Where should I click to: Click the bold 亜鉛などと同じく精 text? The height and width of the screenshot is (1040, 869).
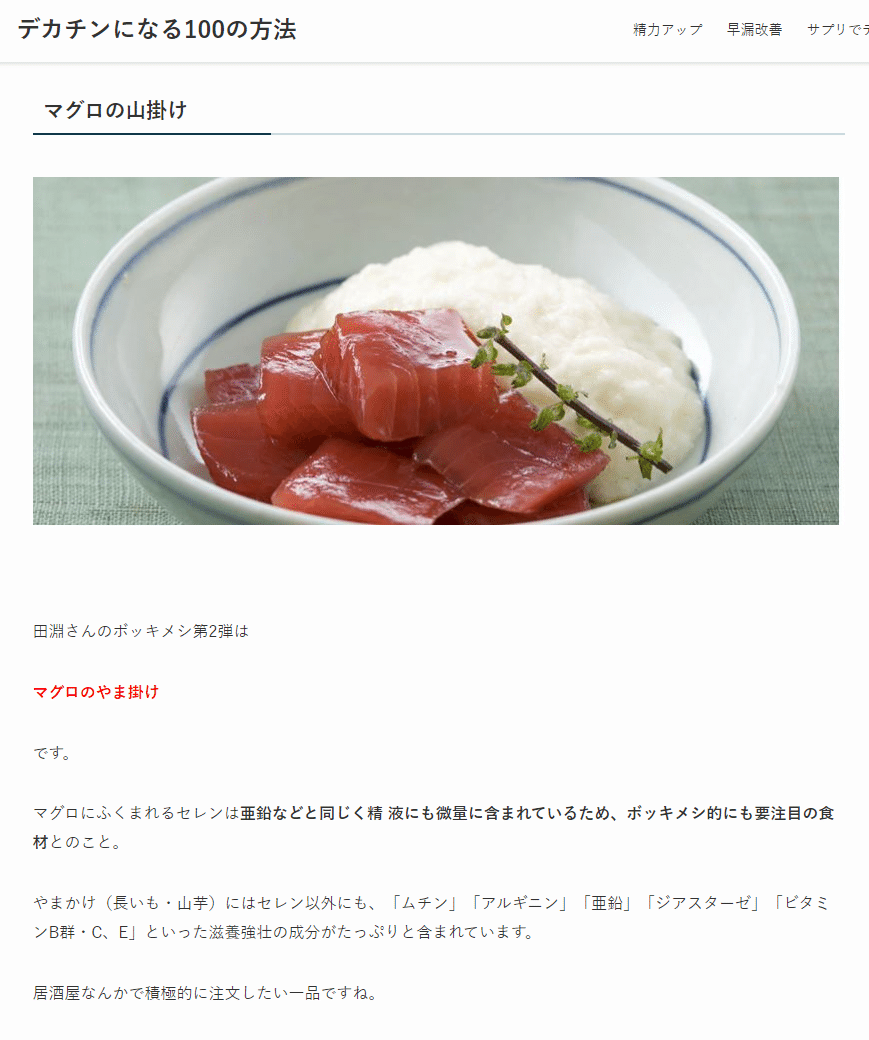(312, 812)
